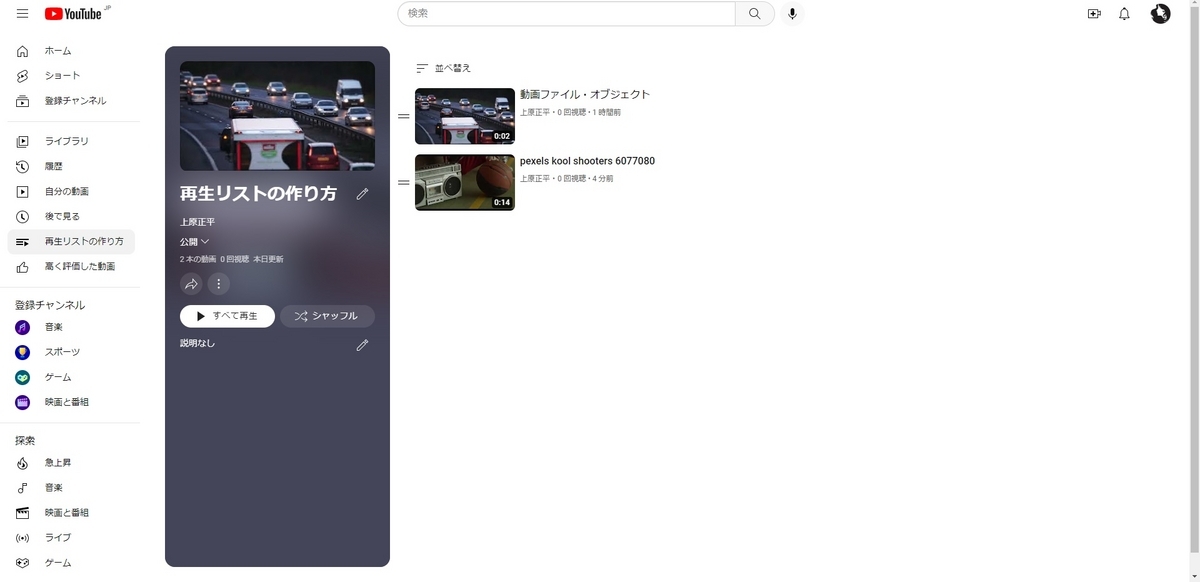
Task: Open your account profile avatar
Action: (1160, 14)
